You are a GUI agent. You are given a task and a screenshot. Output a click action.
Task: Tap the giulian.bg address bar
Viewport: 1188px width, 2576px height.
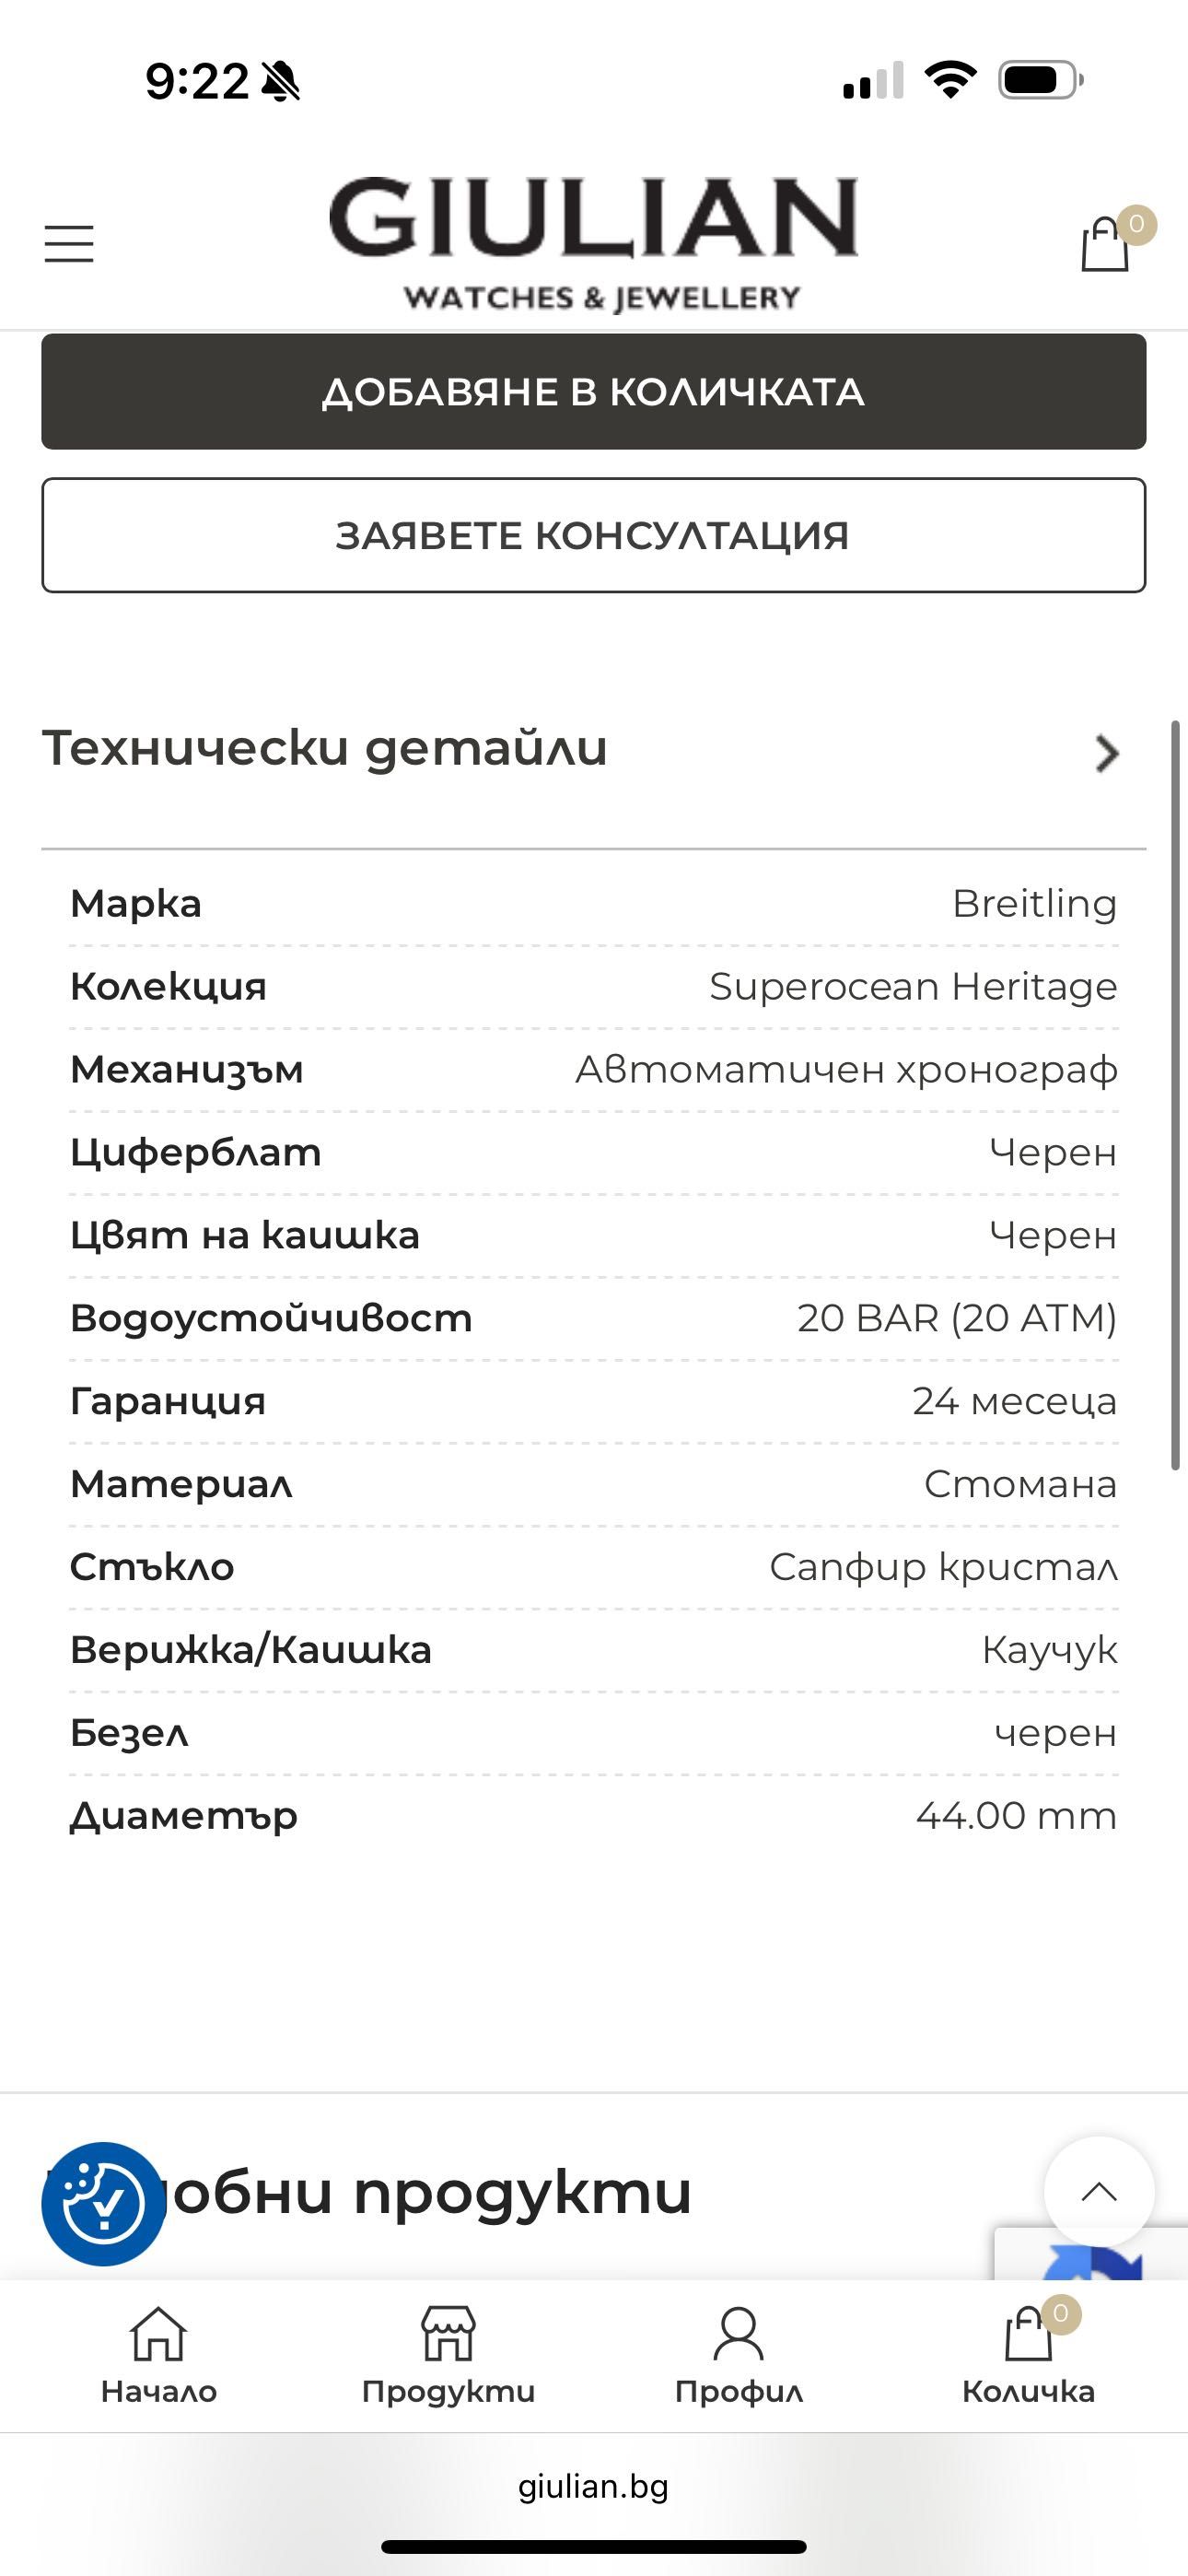point(594,2486)
